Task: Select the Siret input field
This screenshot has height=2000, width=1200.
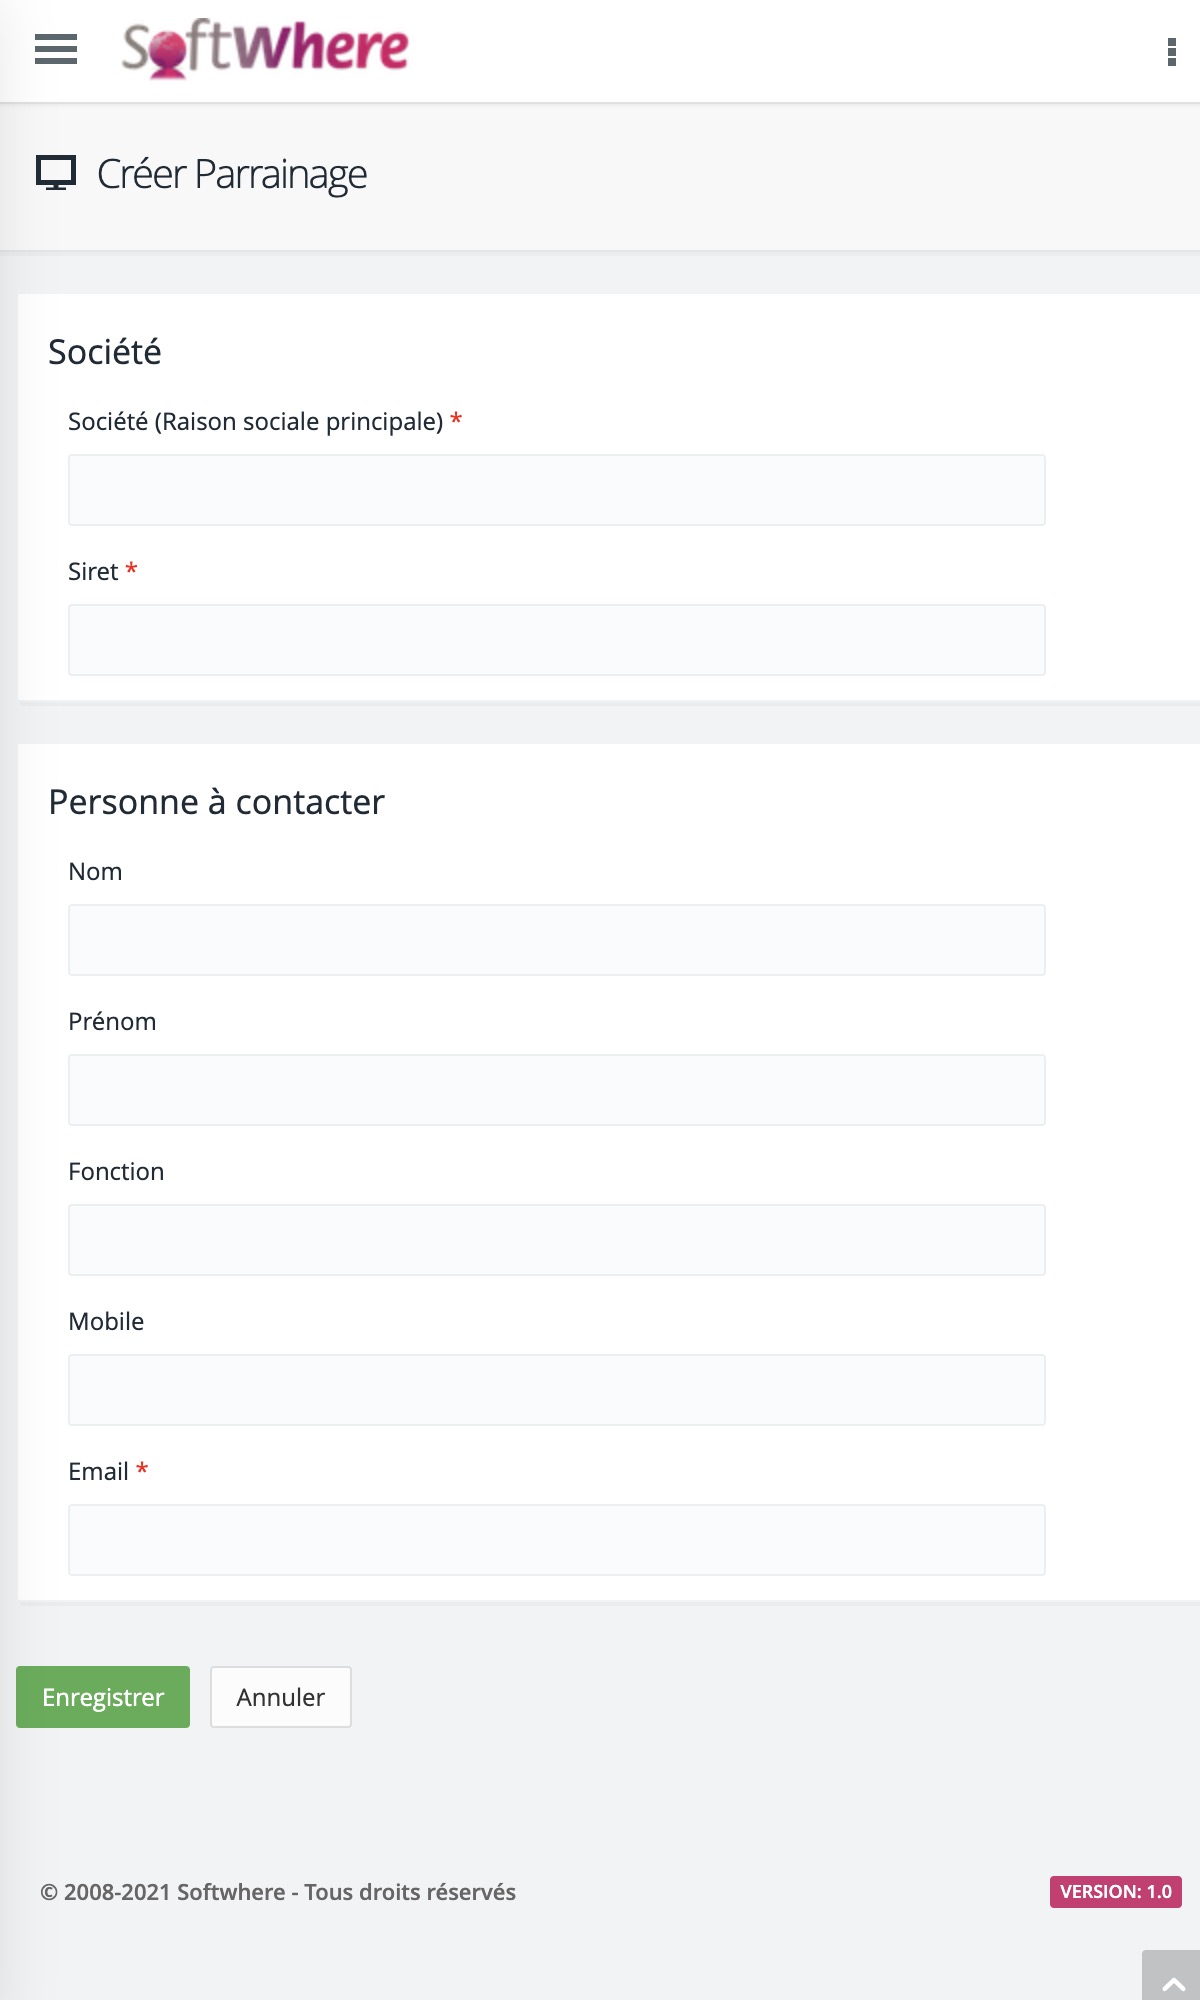Action: 557,640
